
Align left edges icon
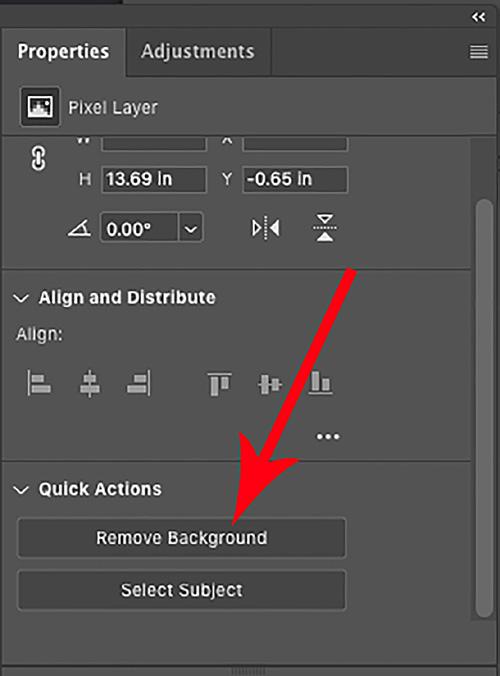tap(39, 383)
